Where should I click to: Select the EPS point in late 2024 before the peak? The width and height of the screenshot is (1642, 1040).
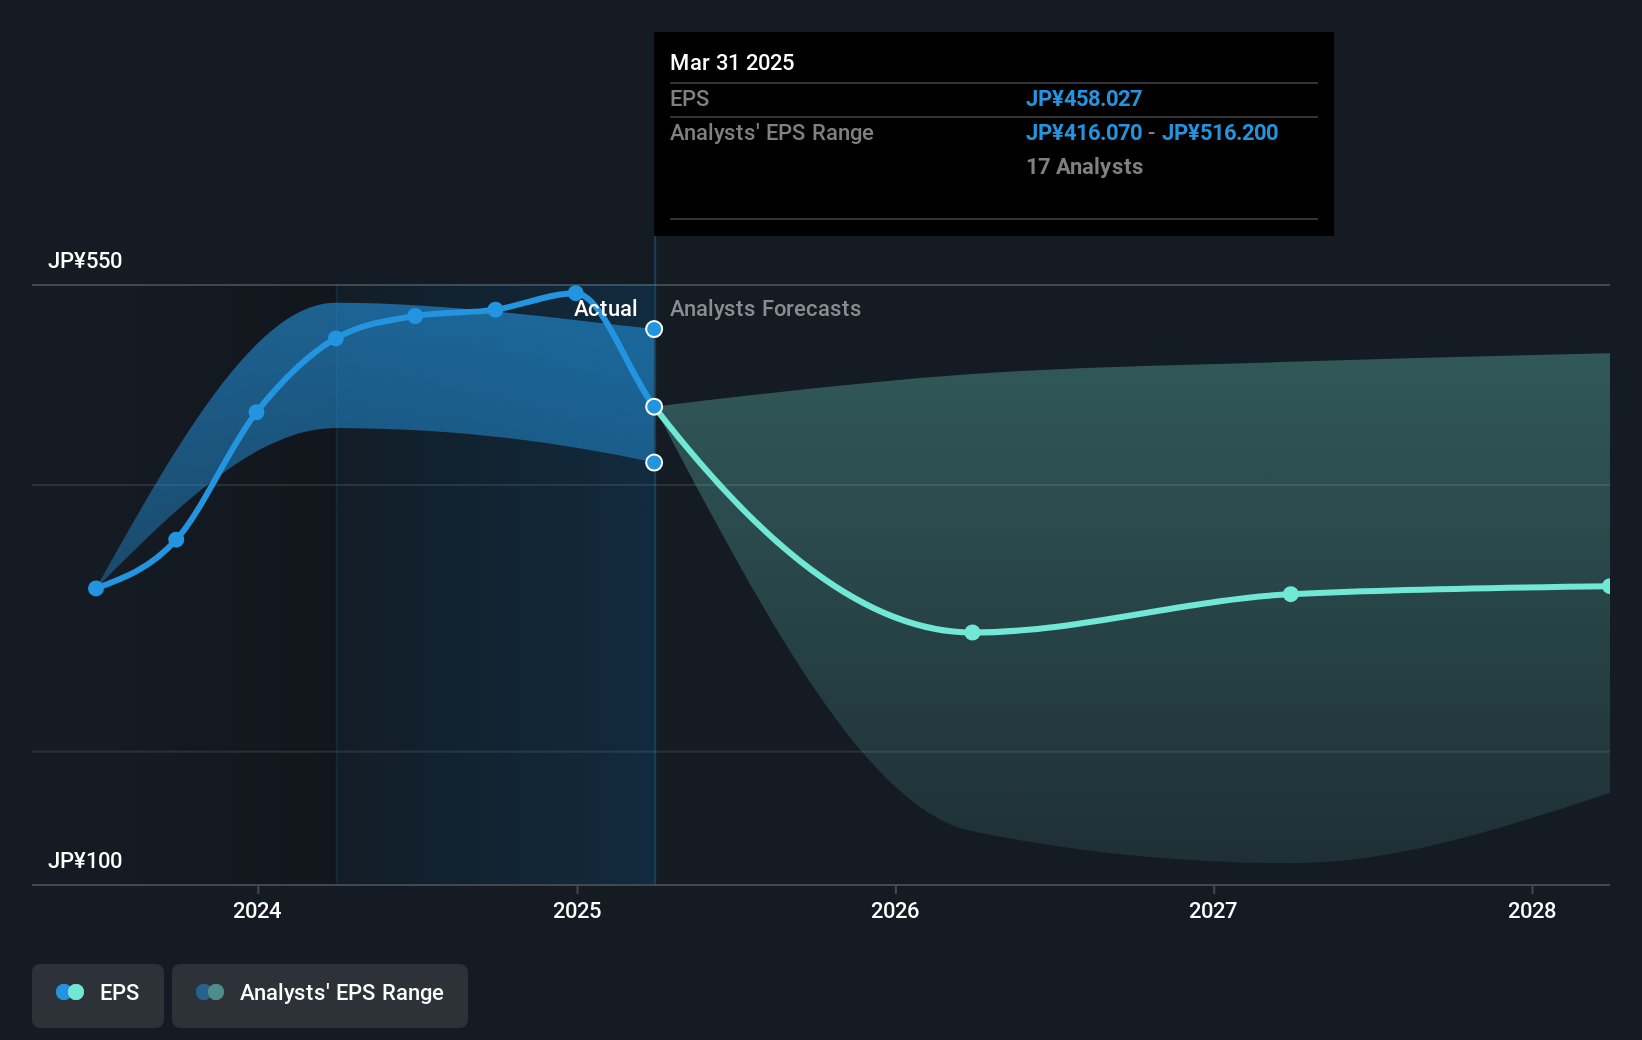495,310
